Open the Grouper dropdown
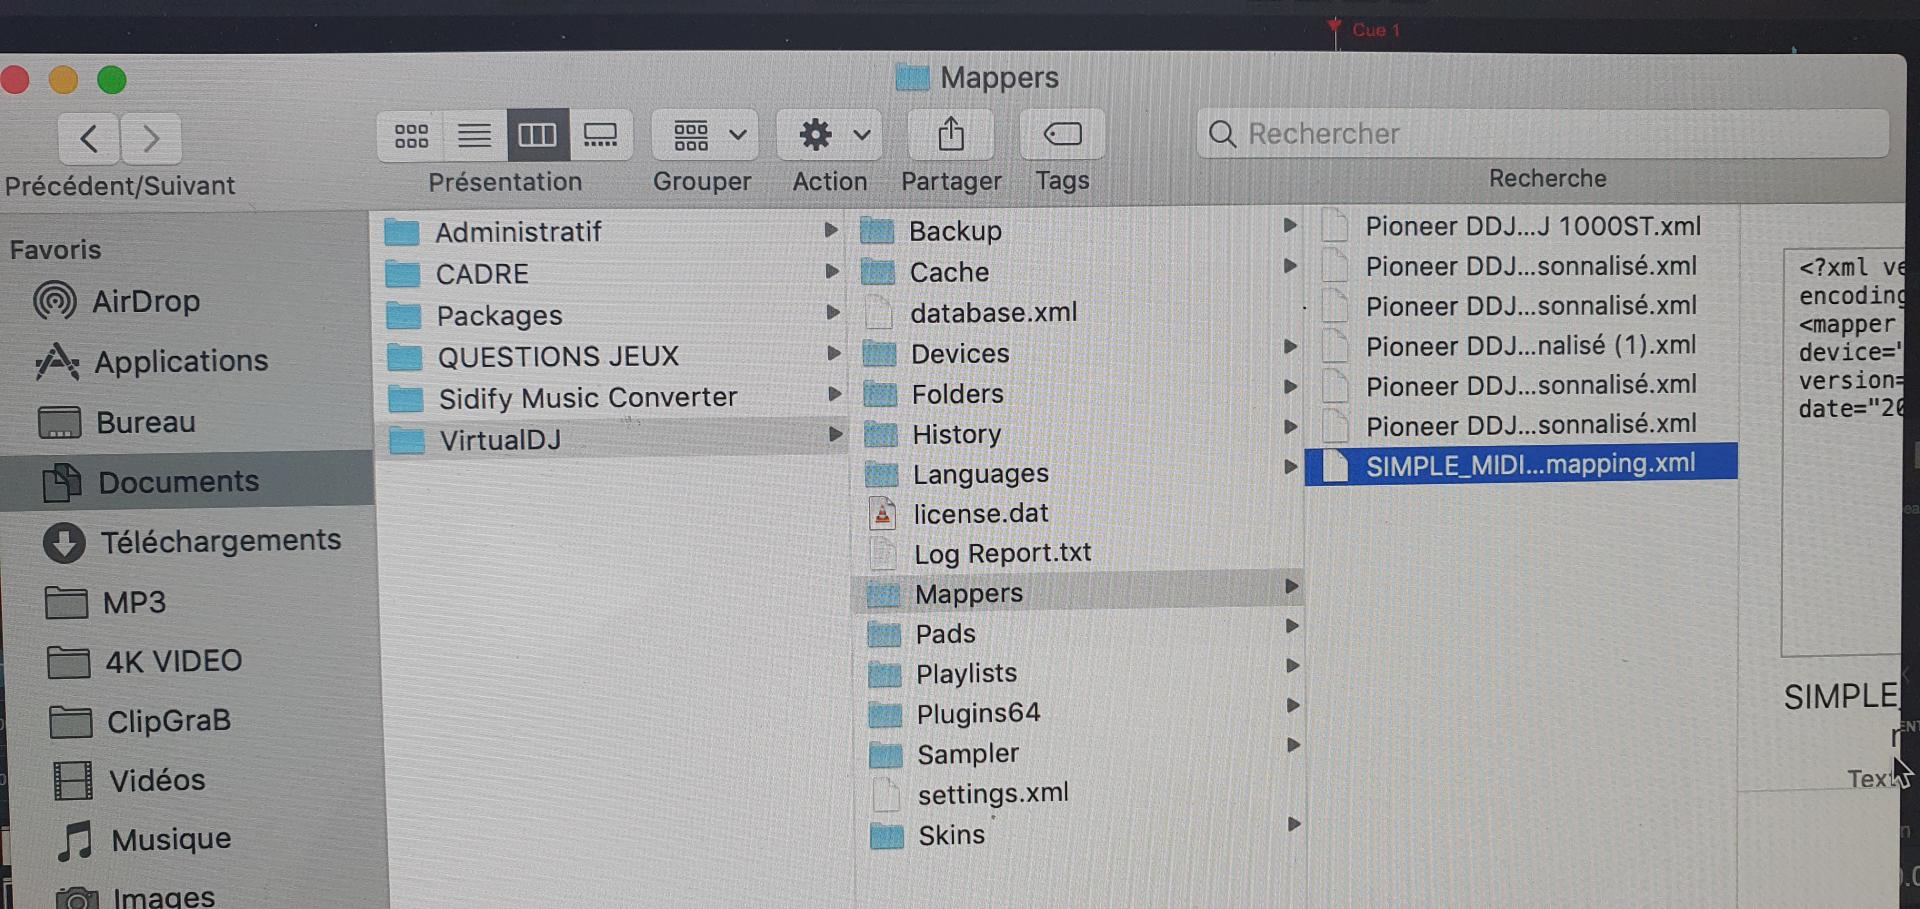Viewport: 1920px width, 909px height. 705,134
